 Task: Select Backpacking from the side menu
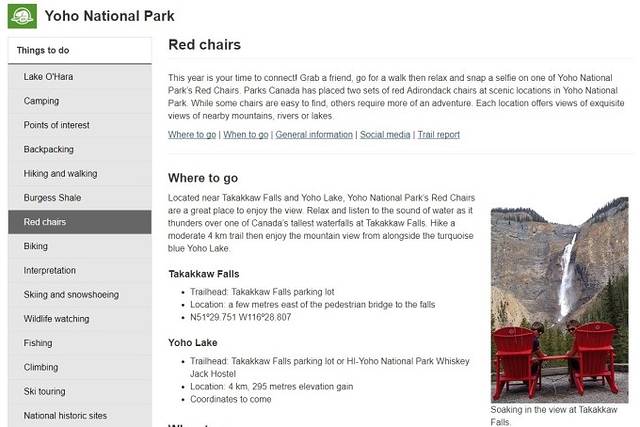pyautogui.click(x=48, y=149)
